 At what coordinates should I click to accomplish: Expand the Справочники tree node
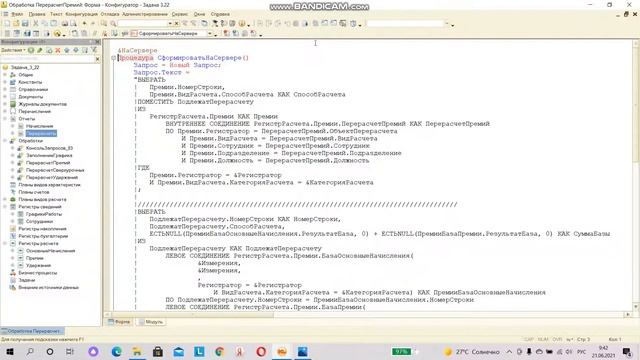tap(5, 90)
